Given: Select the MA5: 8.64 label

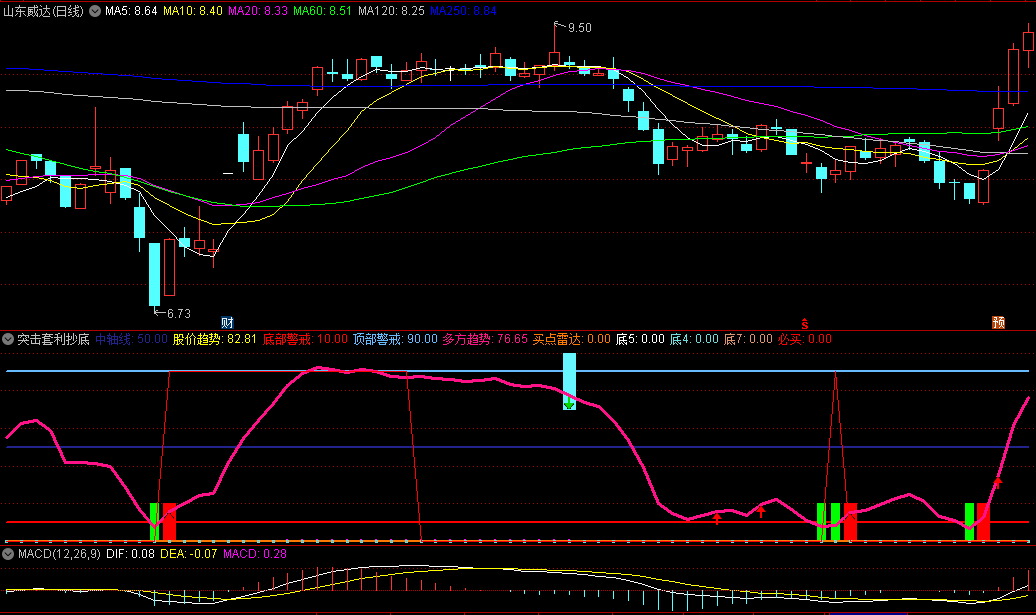Looking at the screenshot, I should click(x=131, y=11).
